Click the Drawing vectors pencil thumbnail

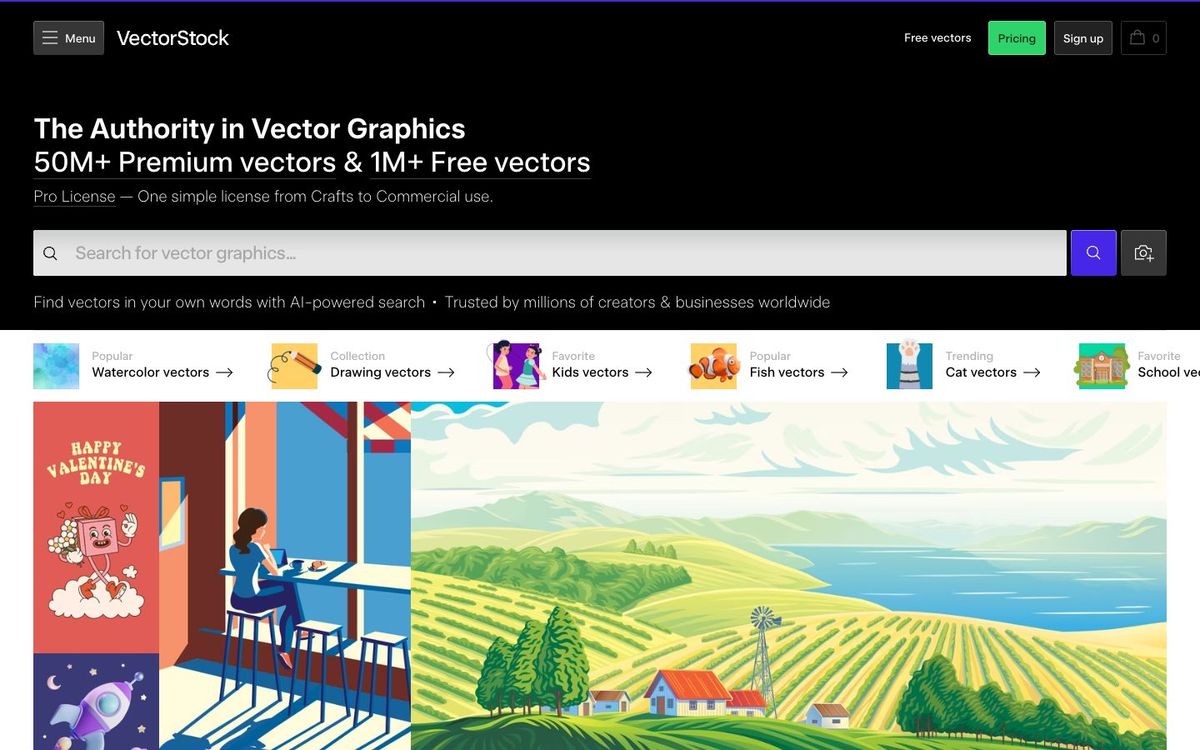[x=293, y=366]
